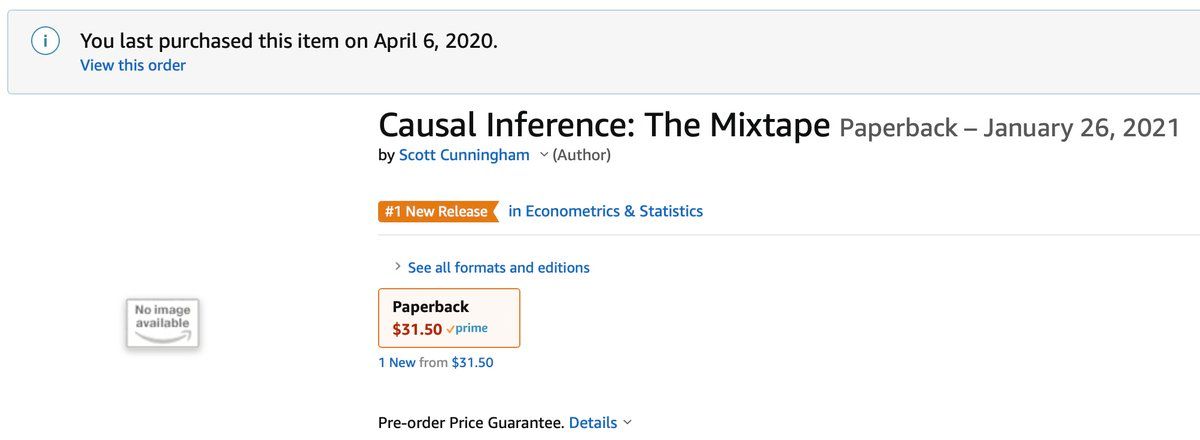
Task: Expand the See all formats chevron arrow
Action: tap(397, 267)
